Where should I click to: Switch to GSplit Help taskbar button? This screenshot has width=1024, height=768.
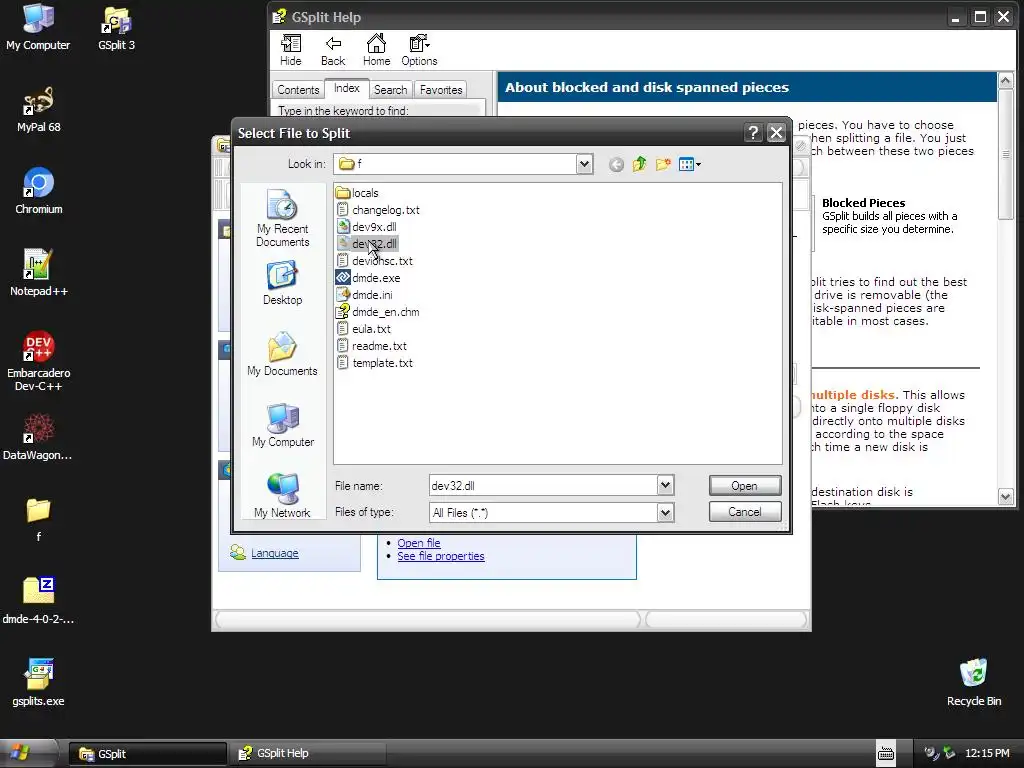(307, 754)
